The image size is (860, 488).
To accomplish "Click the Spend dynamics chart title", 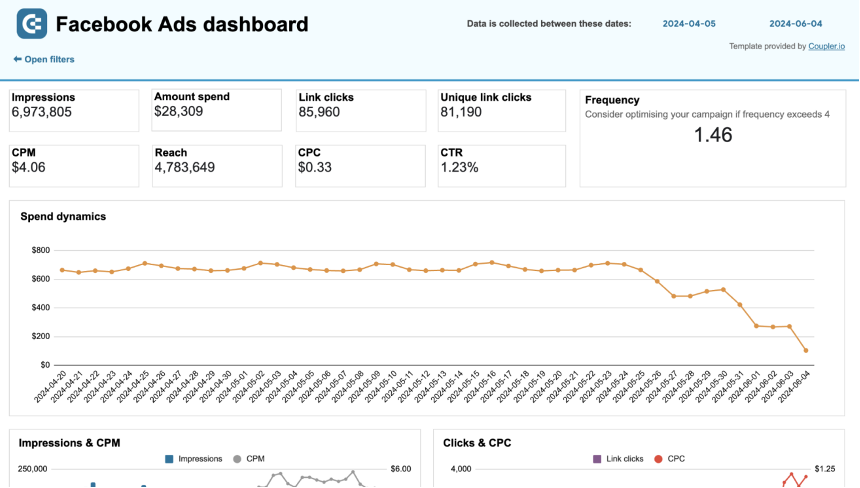I will (x=63, y=216).
